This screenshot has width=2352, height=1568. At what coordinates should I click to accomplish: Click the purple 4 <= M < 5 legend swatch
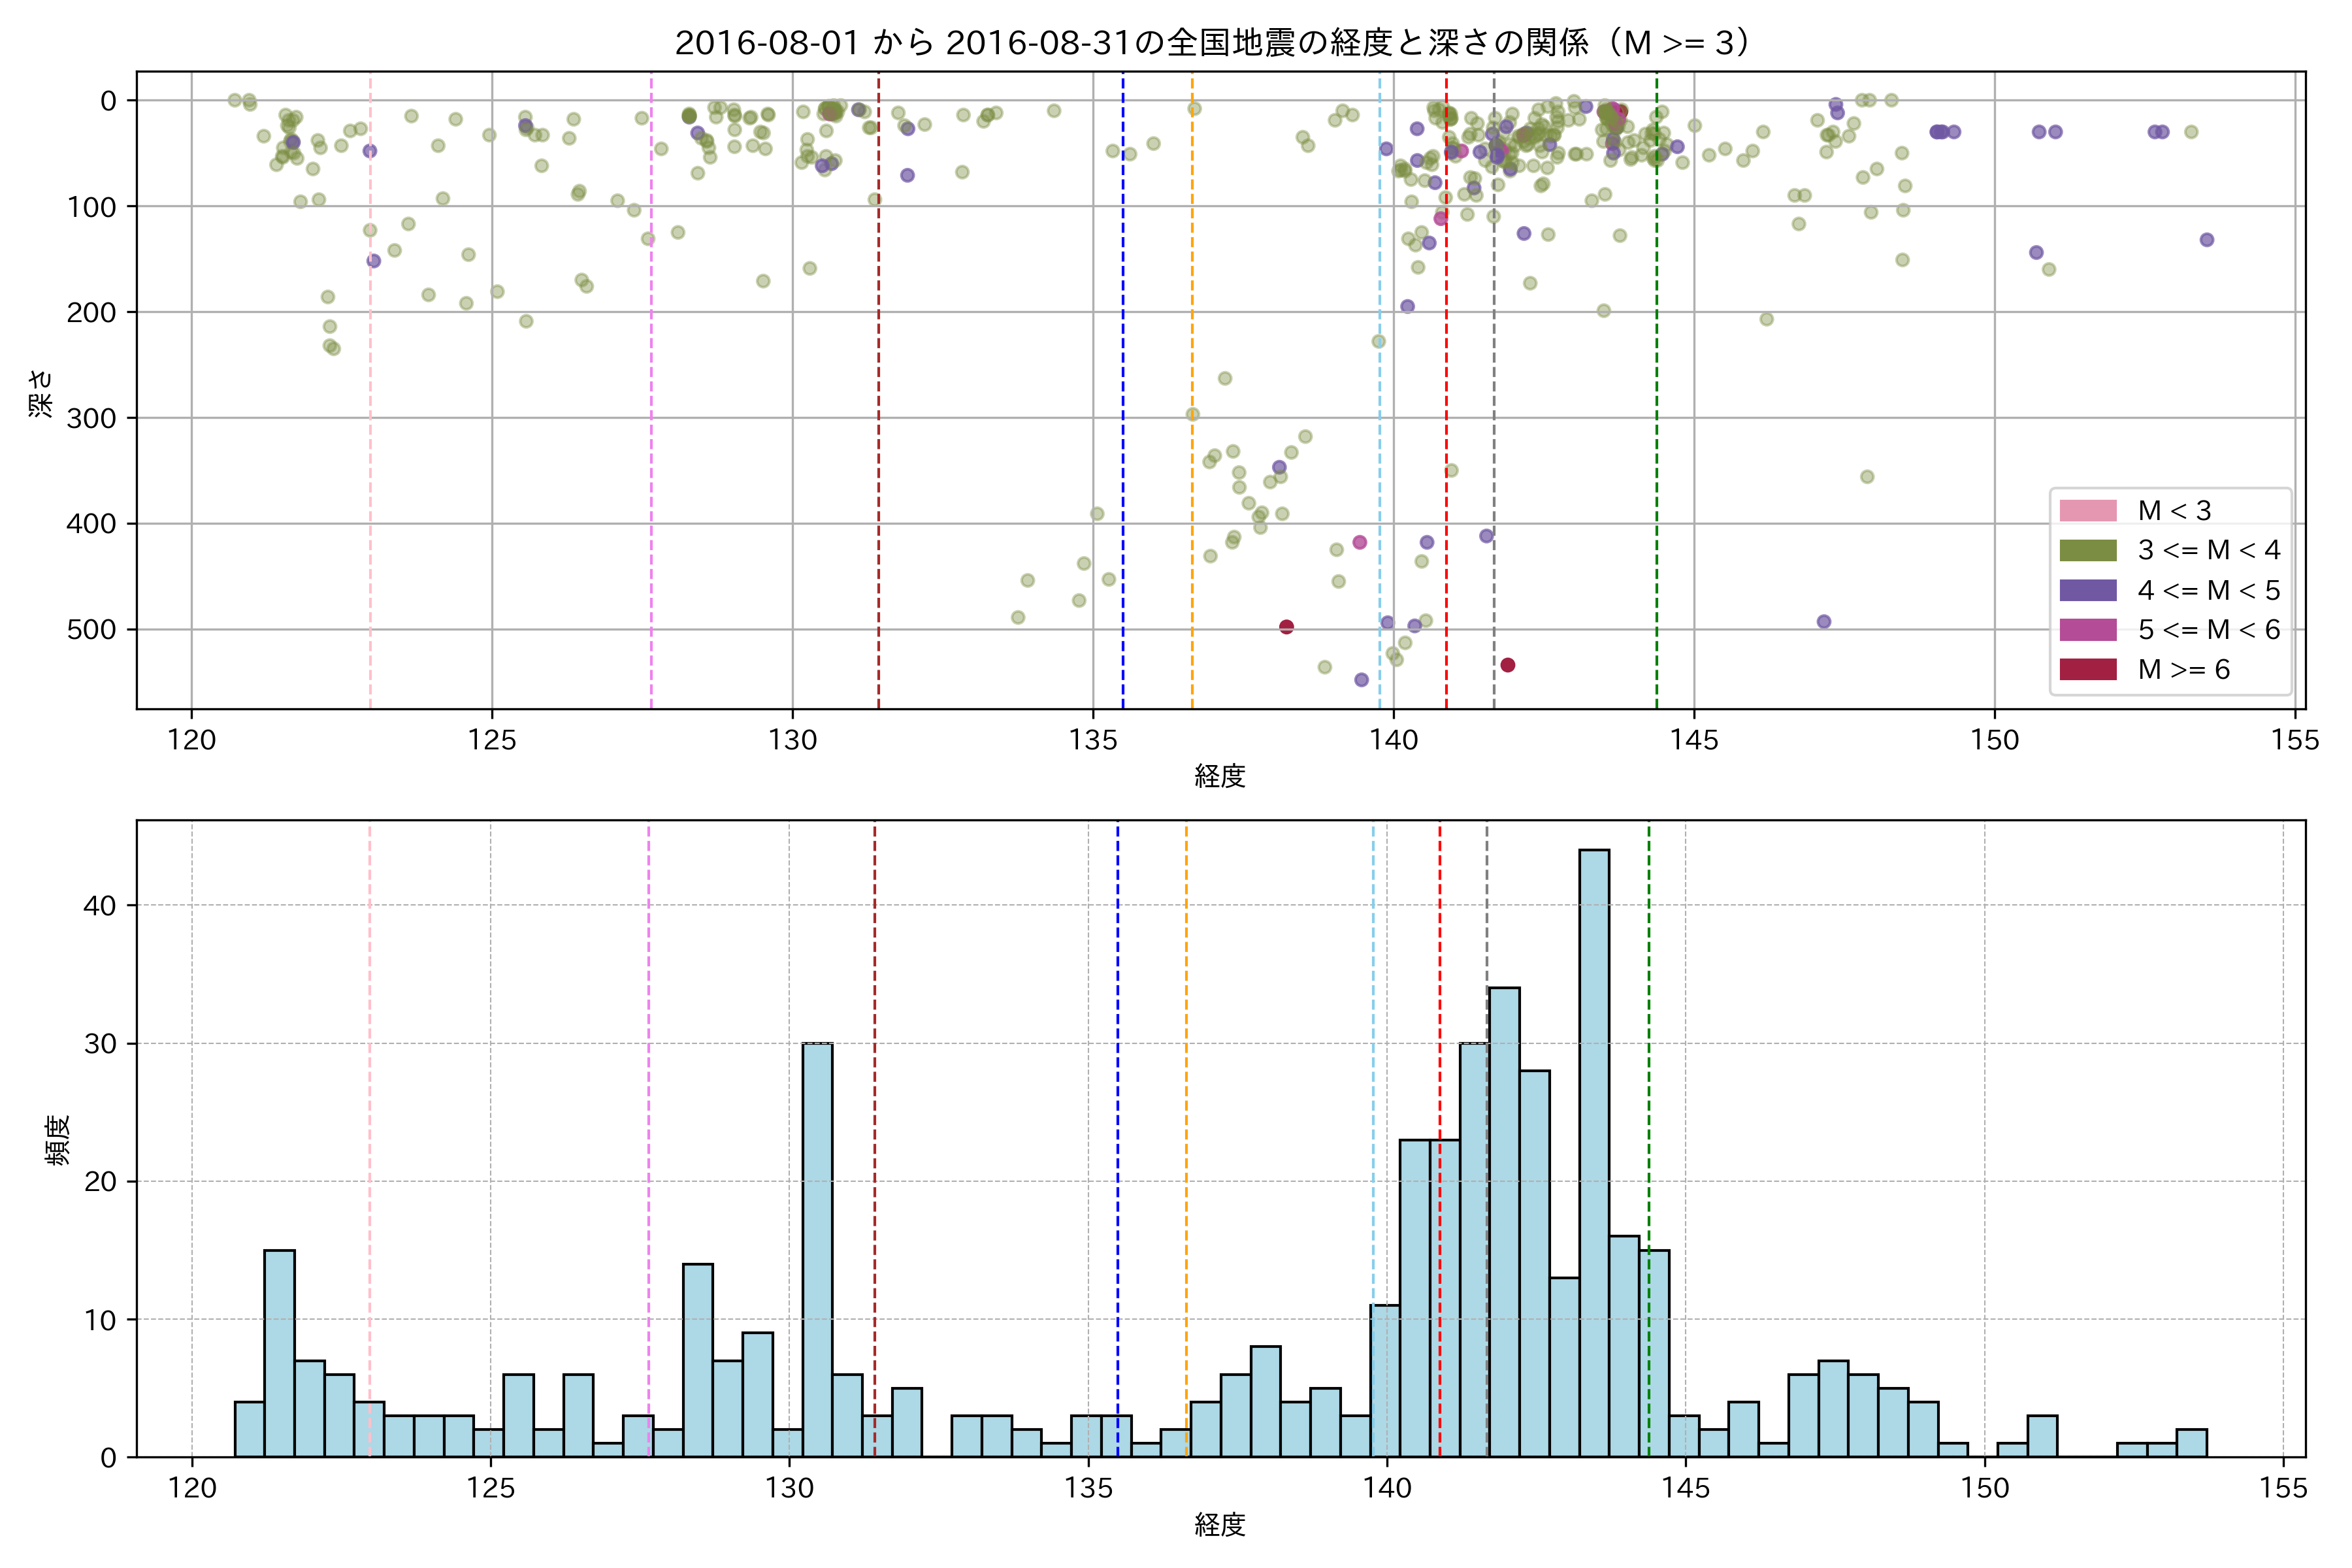[x=2087, y=590]
